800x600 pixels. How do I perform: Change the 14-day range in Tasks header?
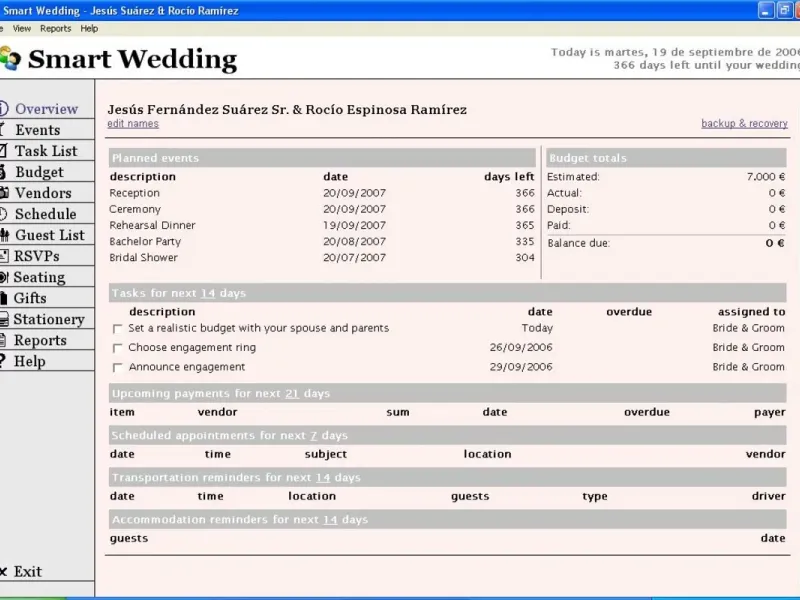click(208, 293)
